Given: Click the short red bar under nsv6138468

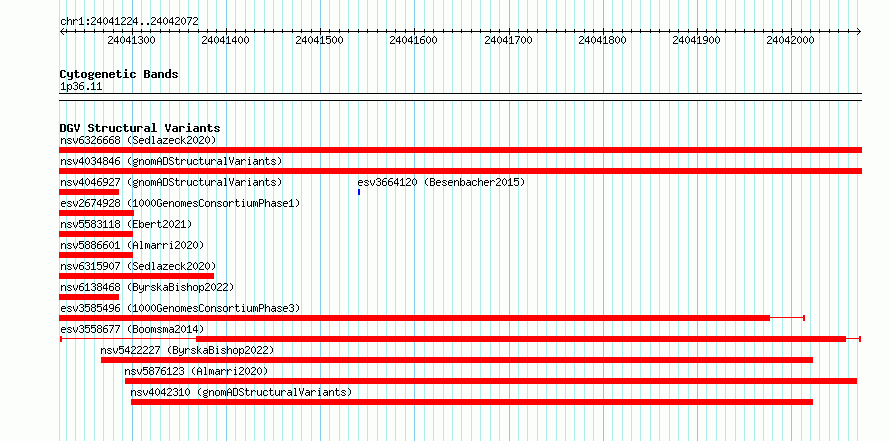Looking at the screenshot, I should 89,297.
